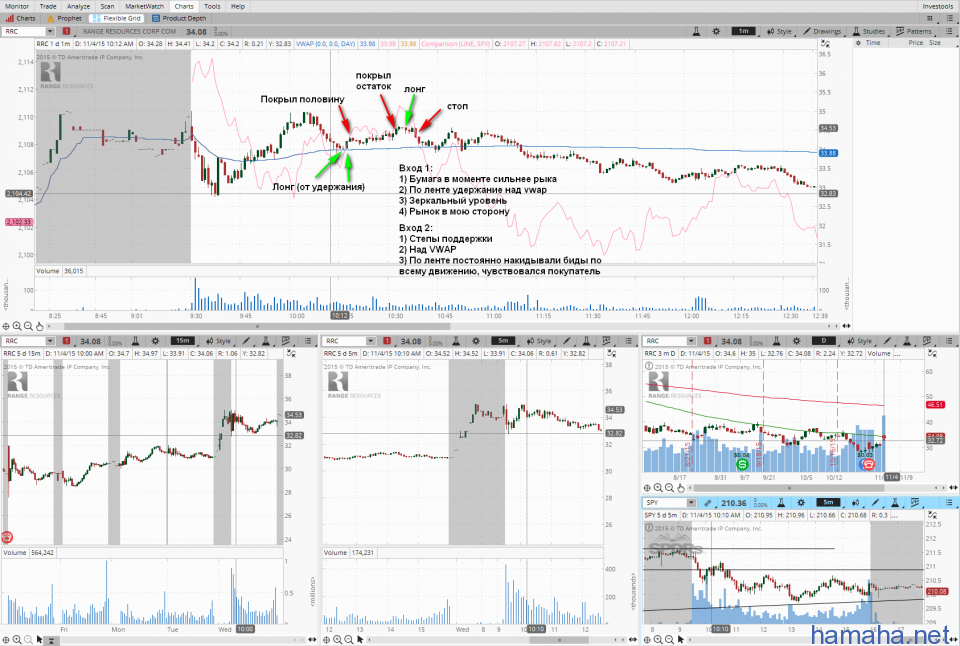Viewport: 960px width, 646px height.
Task: Click the Price column header
Action: click(915, 43)
